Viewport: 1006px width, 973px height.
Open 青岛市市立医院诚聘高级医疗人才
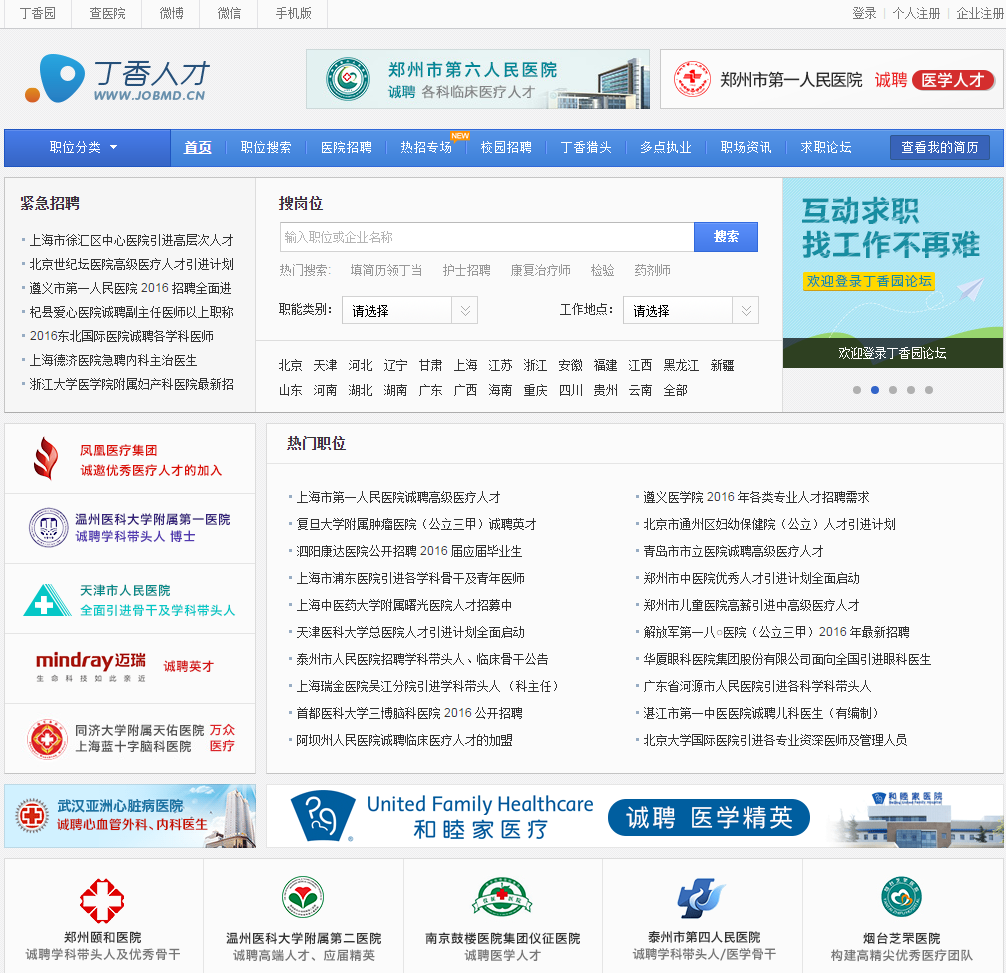pos(733,552)
